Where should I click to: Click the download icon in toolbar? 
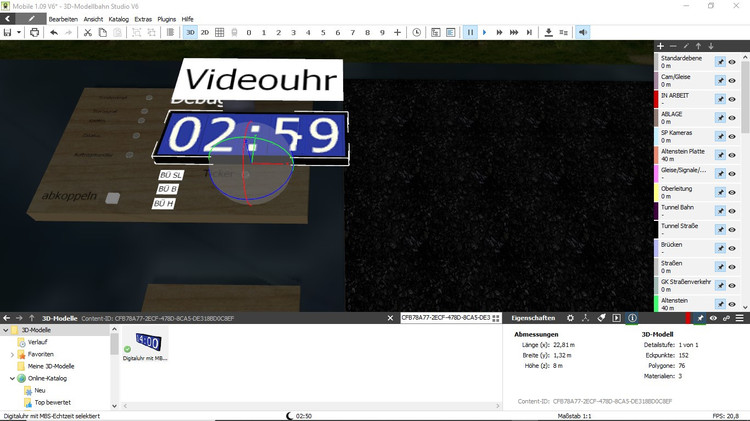(549, 33)
